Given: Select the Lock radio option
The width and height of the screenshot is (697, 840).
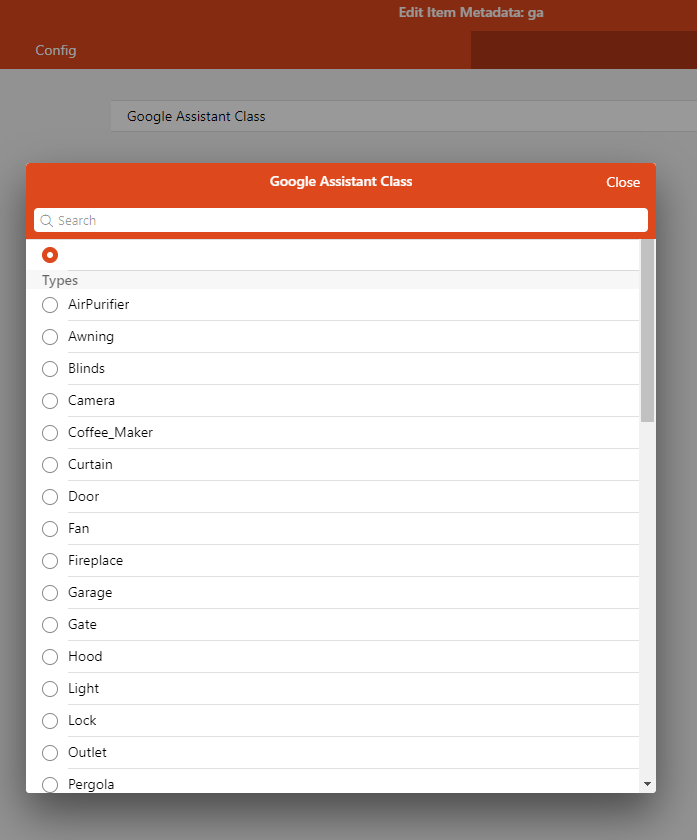Looking at the screenshot, I should pos(50,721).
